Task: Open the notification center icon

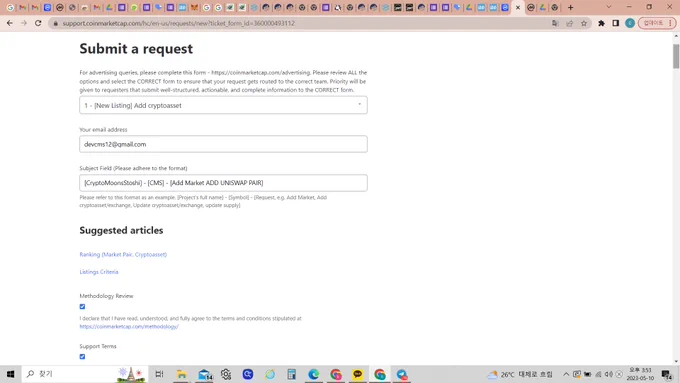Action: (x=667, y=374)
